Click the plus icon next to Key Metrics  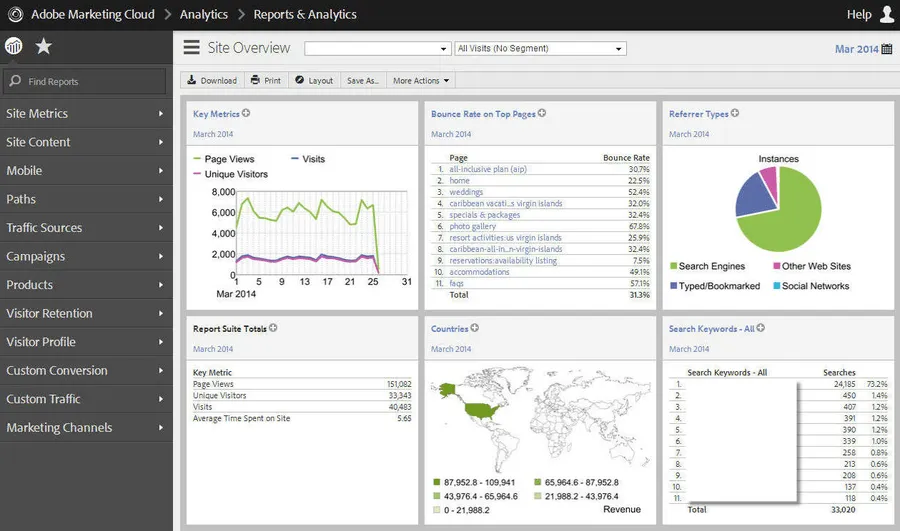[x=246, y=113]
